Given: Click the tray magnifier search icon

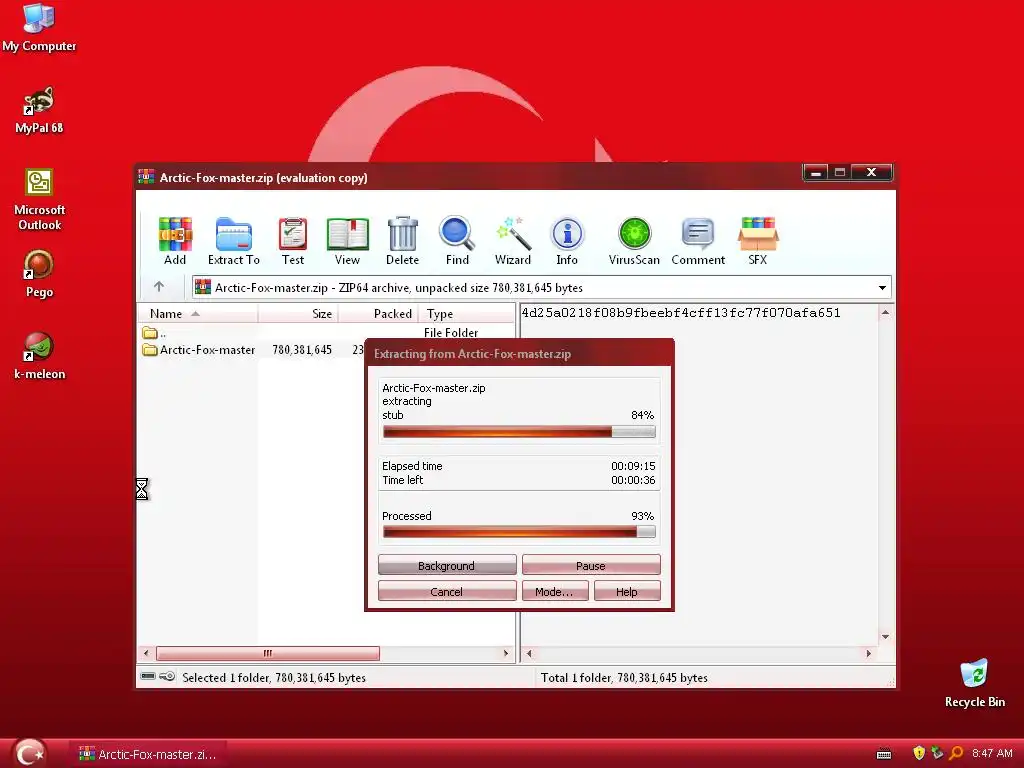Looking at the screenshot, I should (956, 753).
